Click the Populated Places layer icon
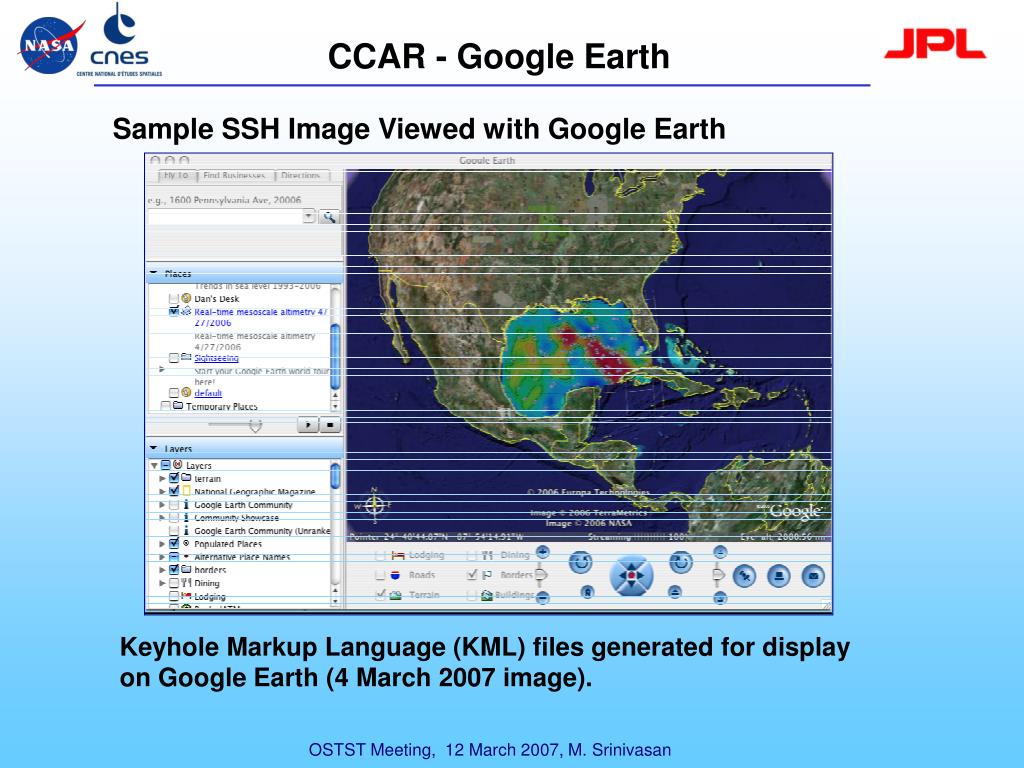This screenshot has height=768, width=1024. [186, 543]
